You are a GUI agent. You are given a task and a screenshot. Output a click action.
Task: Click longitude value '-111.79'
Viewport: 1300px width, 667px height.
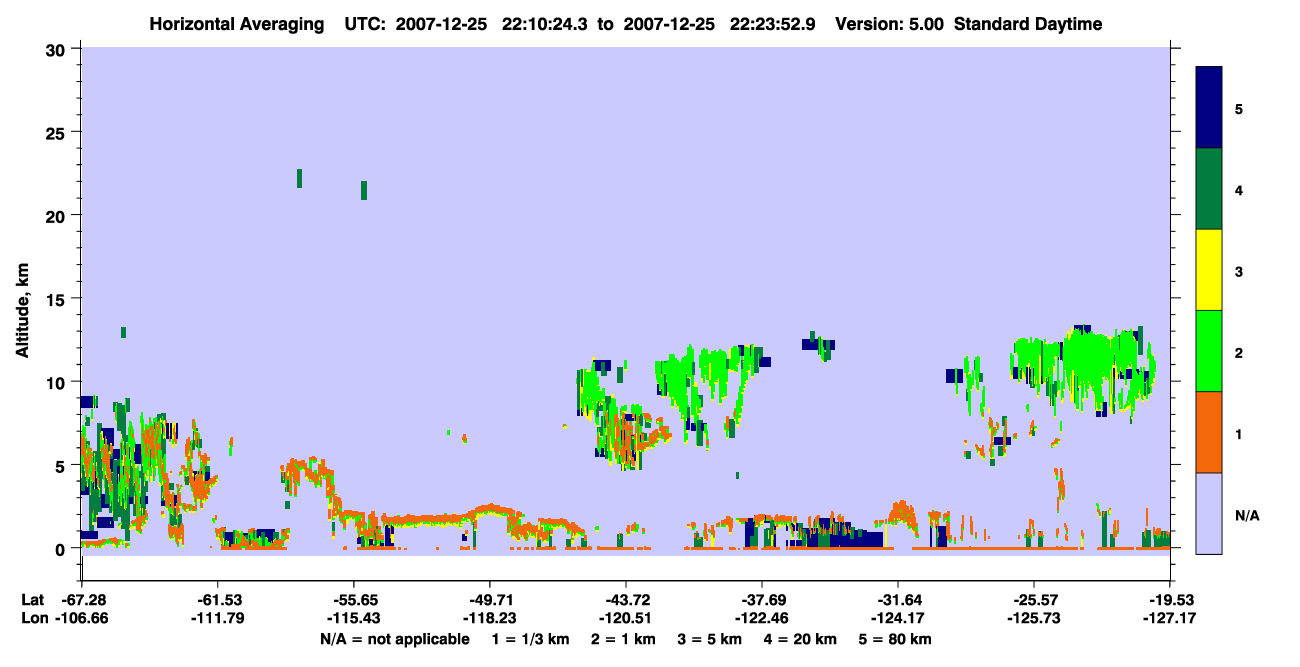coord(217,618)
